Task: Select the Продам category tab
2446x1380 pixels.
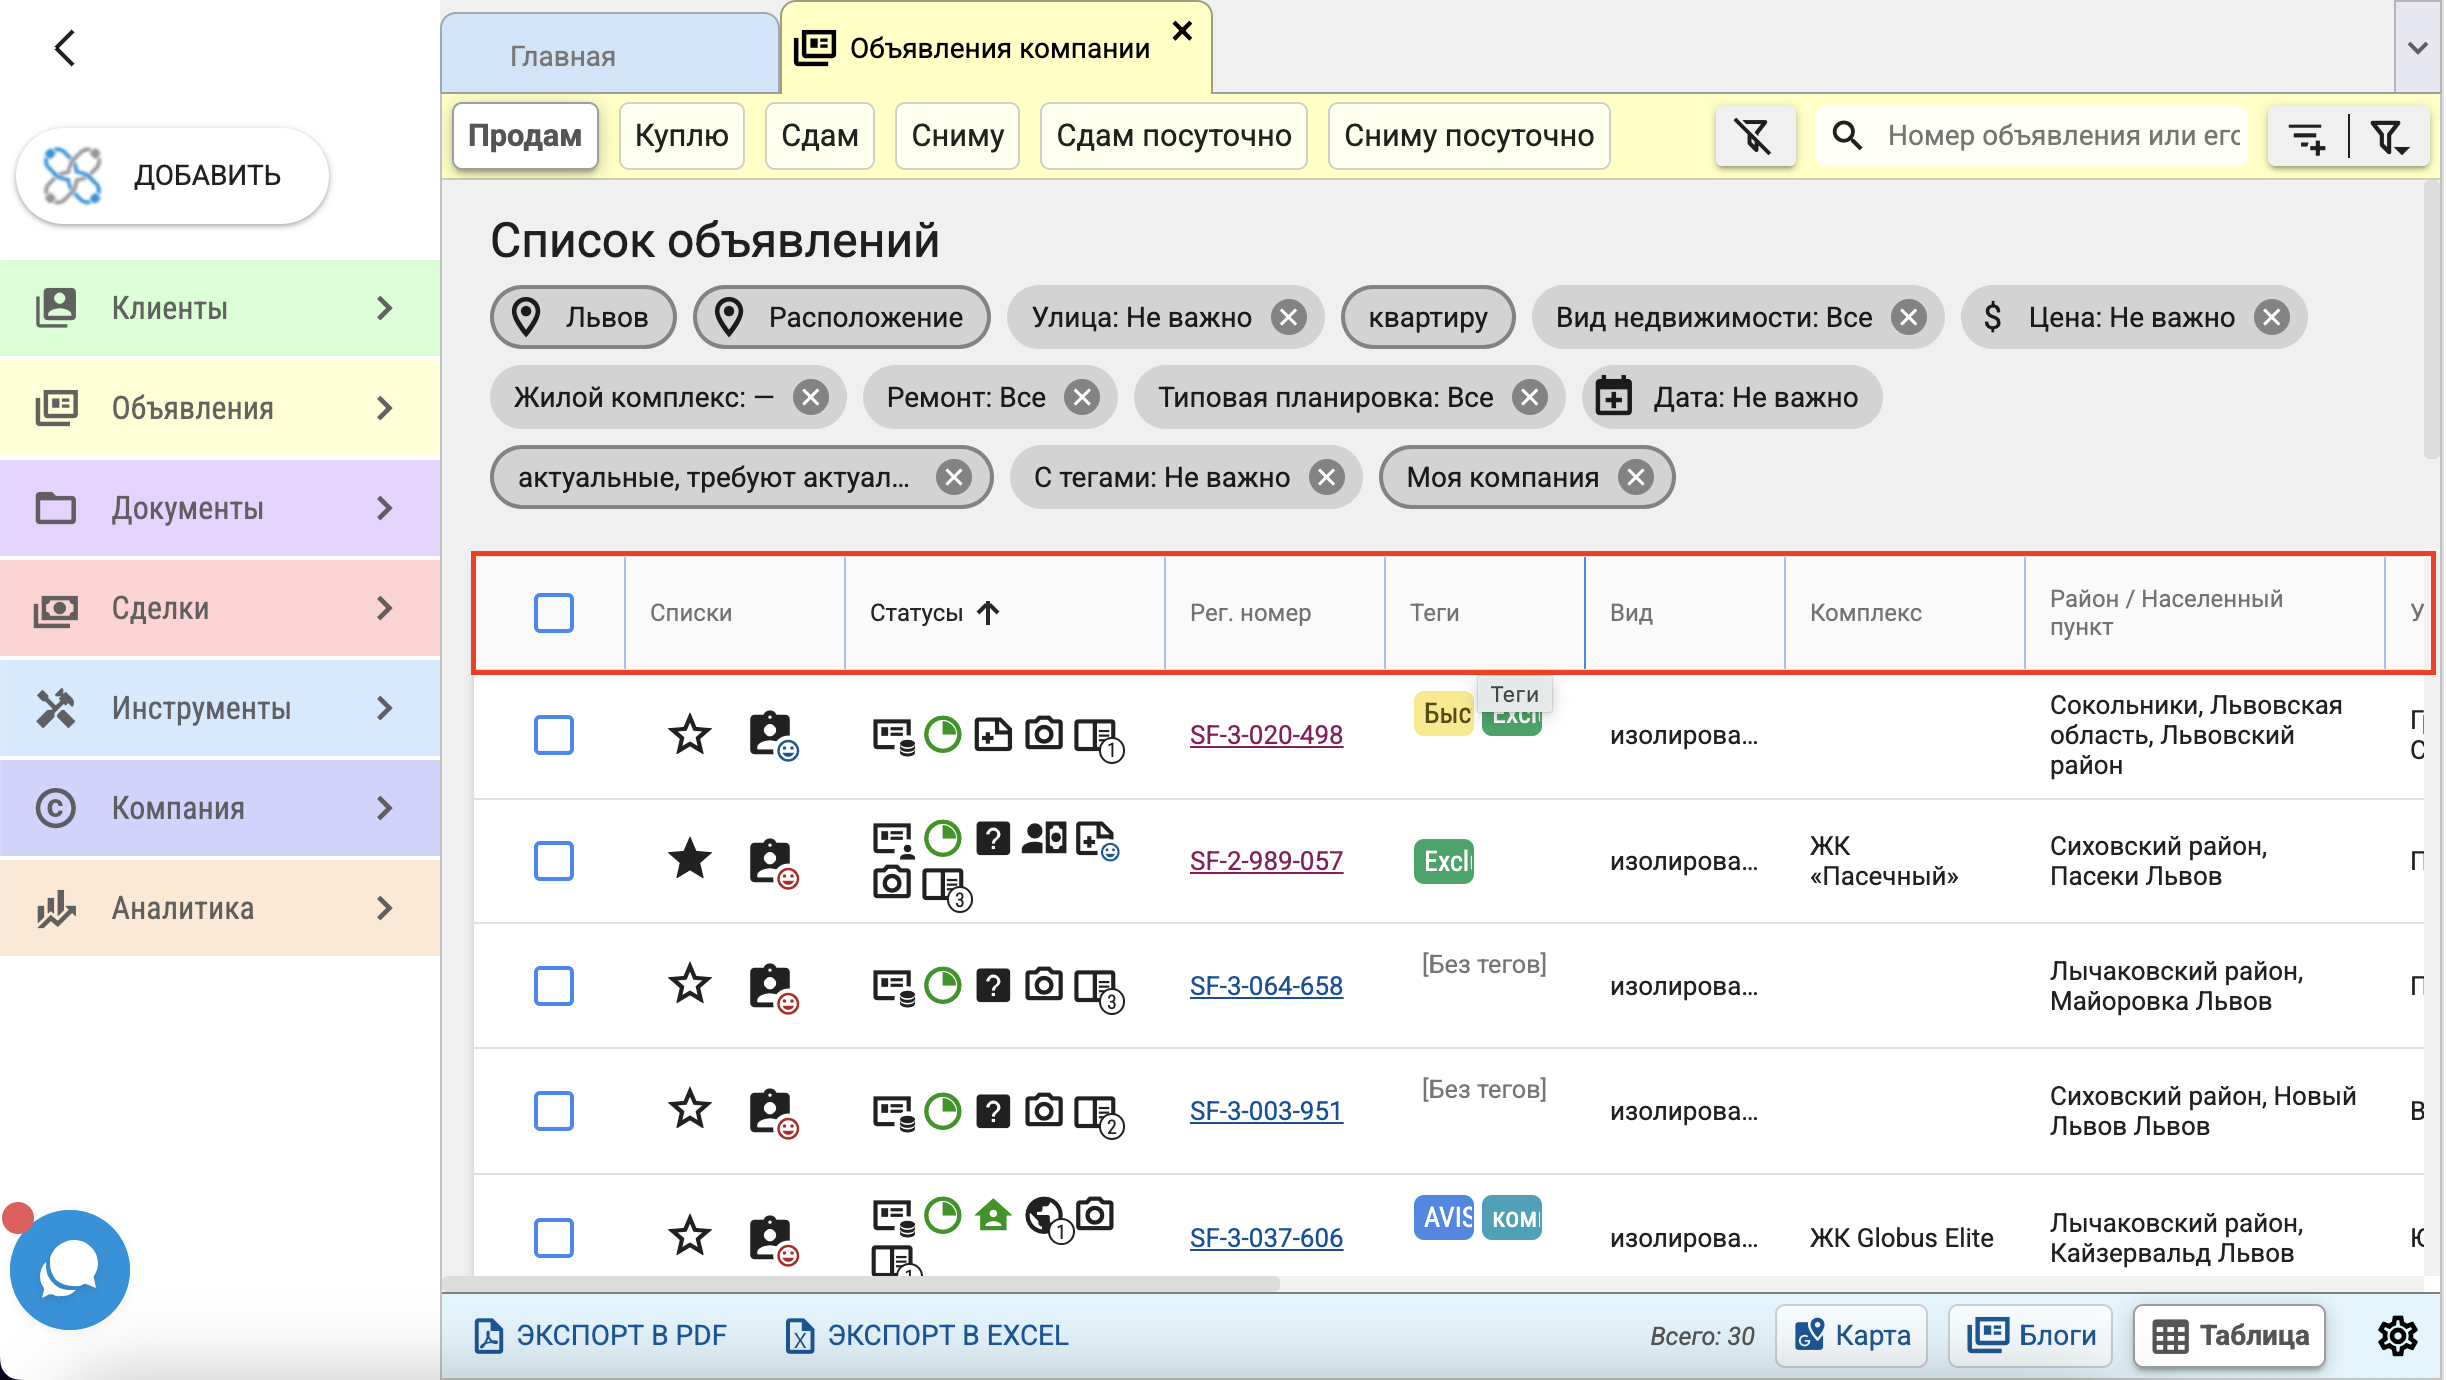Action: pos(525,135)
